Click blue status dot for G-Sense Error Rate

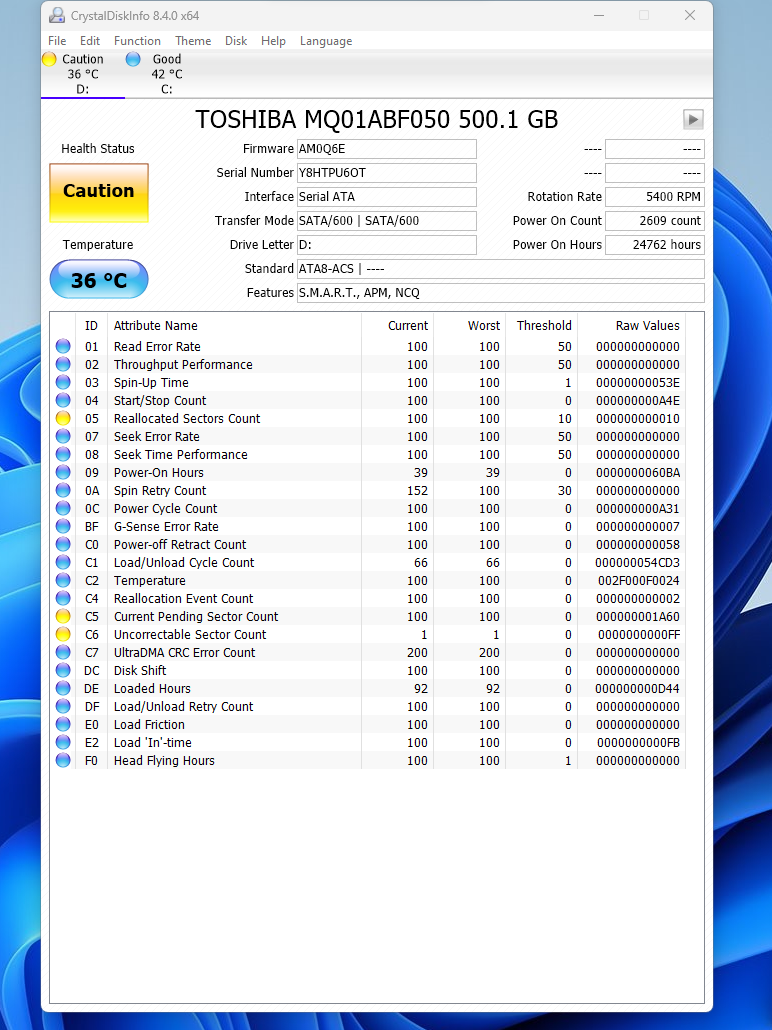click(63, 526)
